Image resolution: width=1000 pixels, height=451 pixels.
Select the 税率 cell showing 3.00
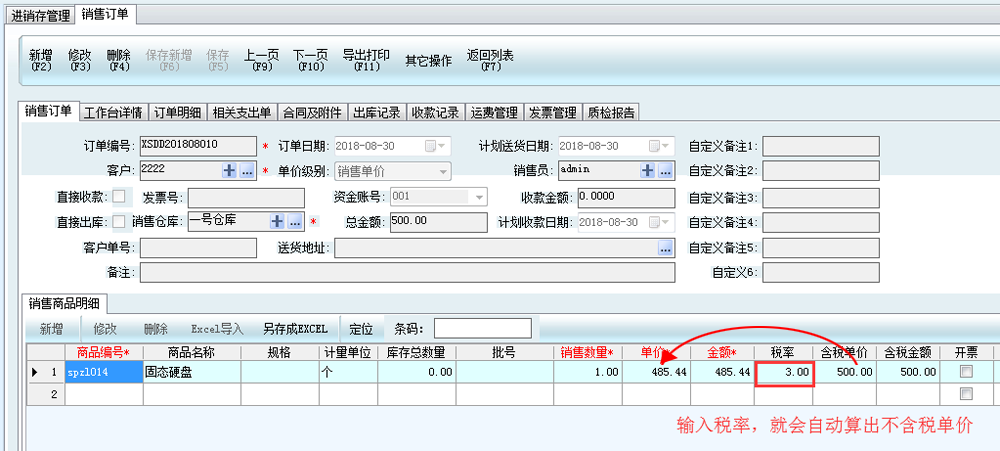[784, 372]
